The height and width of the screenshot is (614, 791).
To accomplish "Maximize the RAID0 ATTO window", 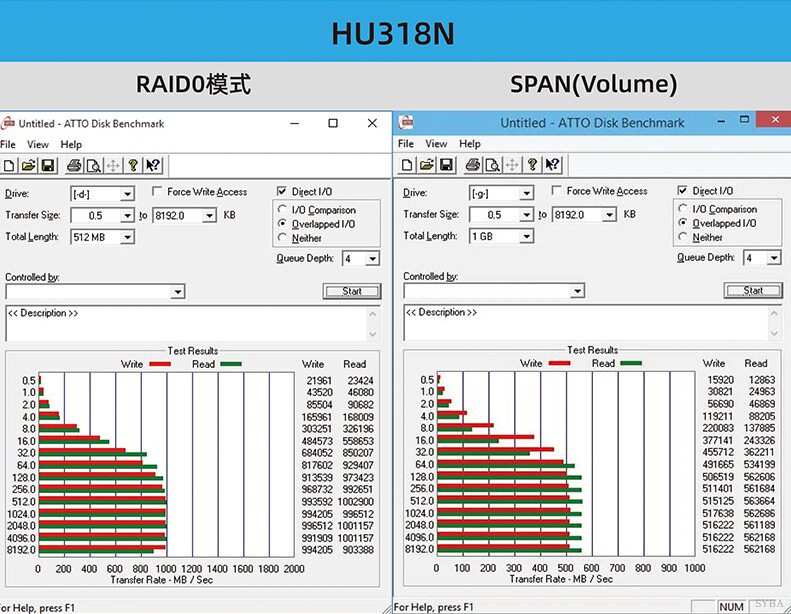I will [x=333, y=123].
